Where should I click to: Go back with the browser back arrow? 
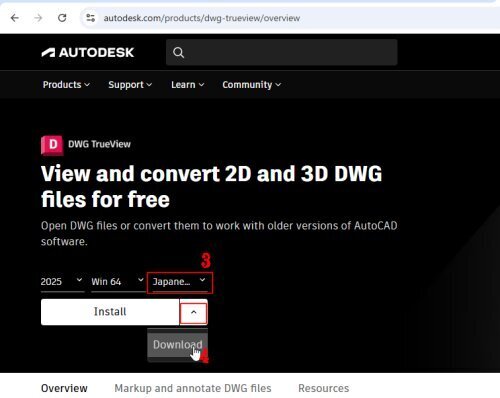15,18
